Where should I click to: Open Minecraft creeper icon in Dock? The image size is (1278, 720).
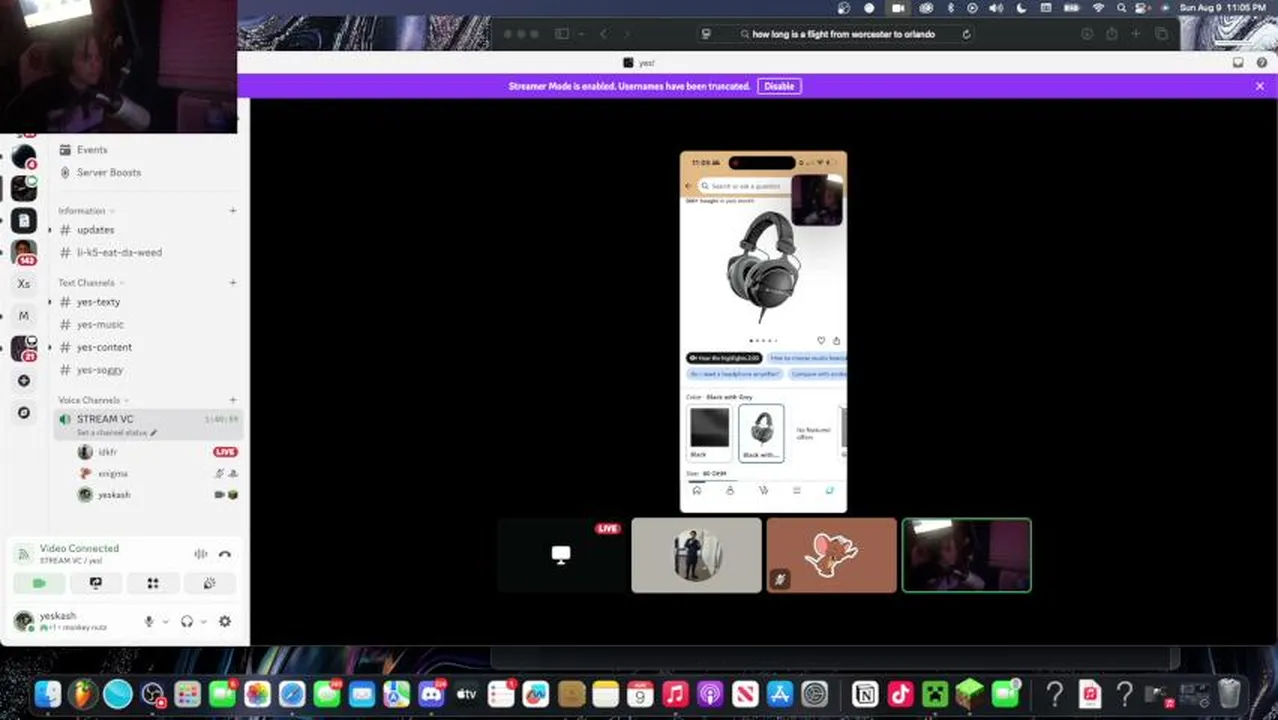click(x=934, y=693)
